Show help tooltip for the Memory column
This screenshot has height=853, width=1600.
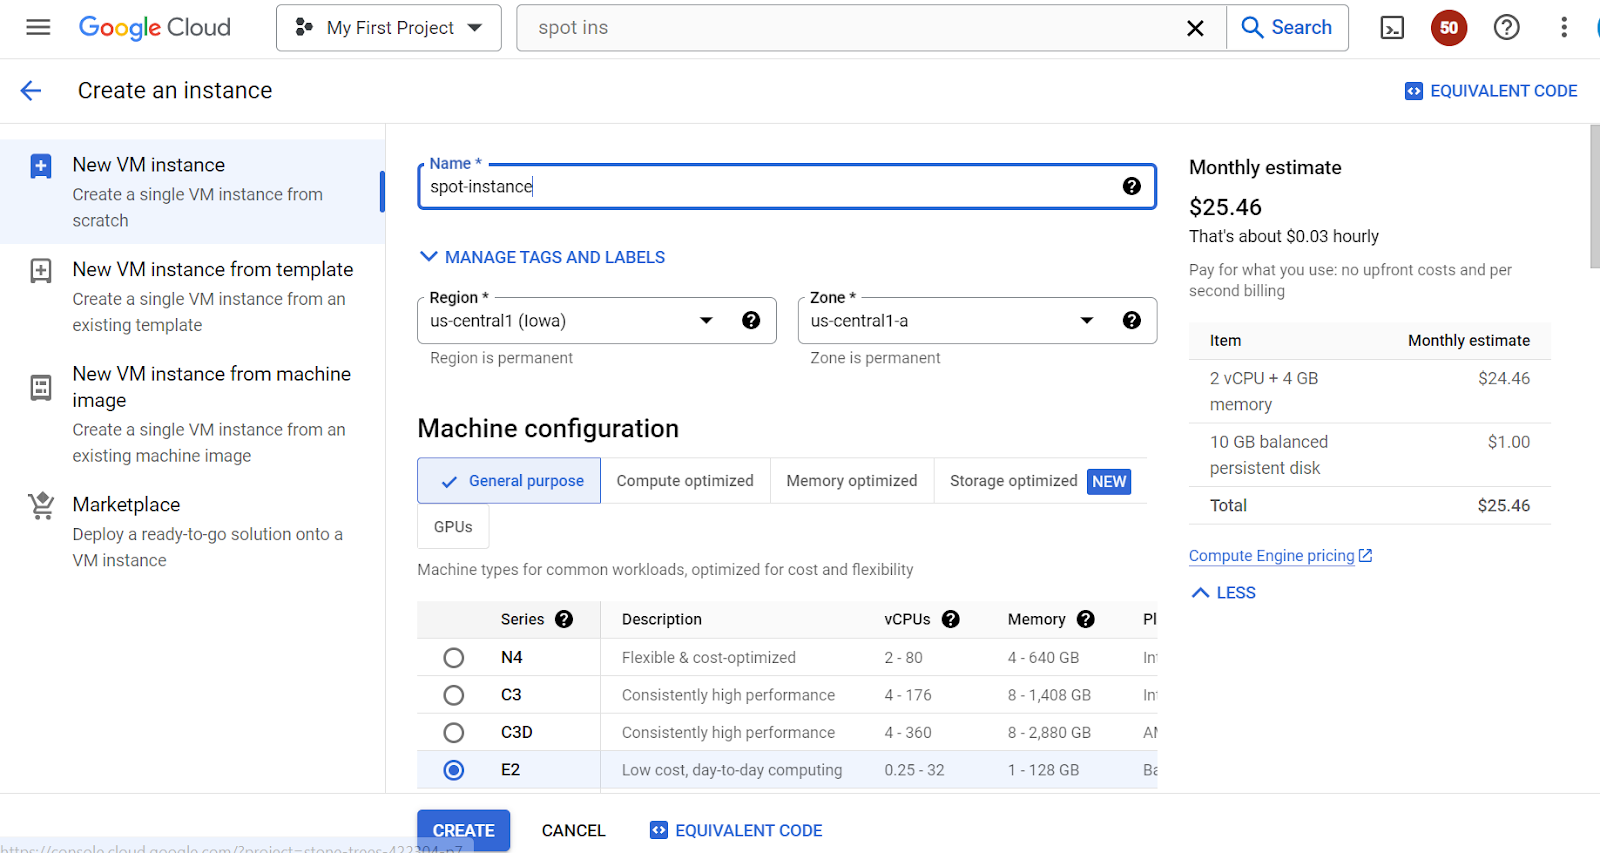tap(1086, 619)
